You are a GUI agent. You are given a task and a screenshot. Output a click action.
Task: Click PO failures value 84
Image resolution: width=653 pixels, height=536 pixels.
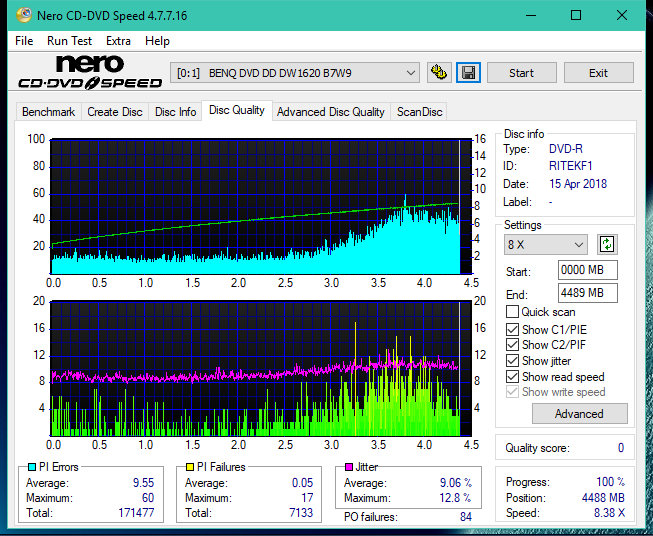click(x=466, y=517)
